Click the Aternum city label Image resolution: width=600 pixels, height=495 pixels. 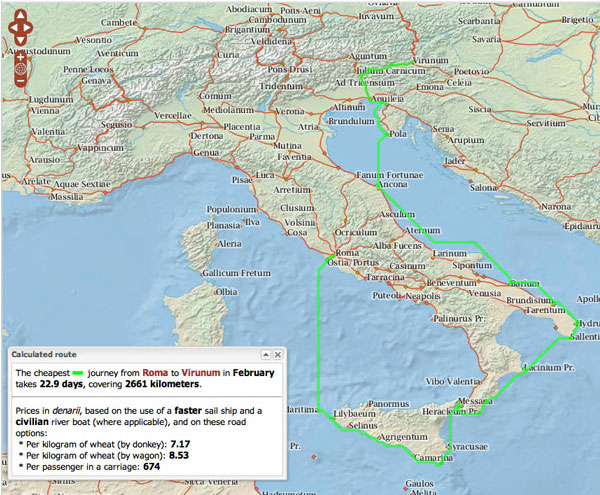click(422, 230)
